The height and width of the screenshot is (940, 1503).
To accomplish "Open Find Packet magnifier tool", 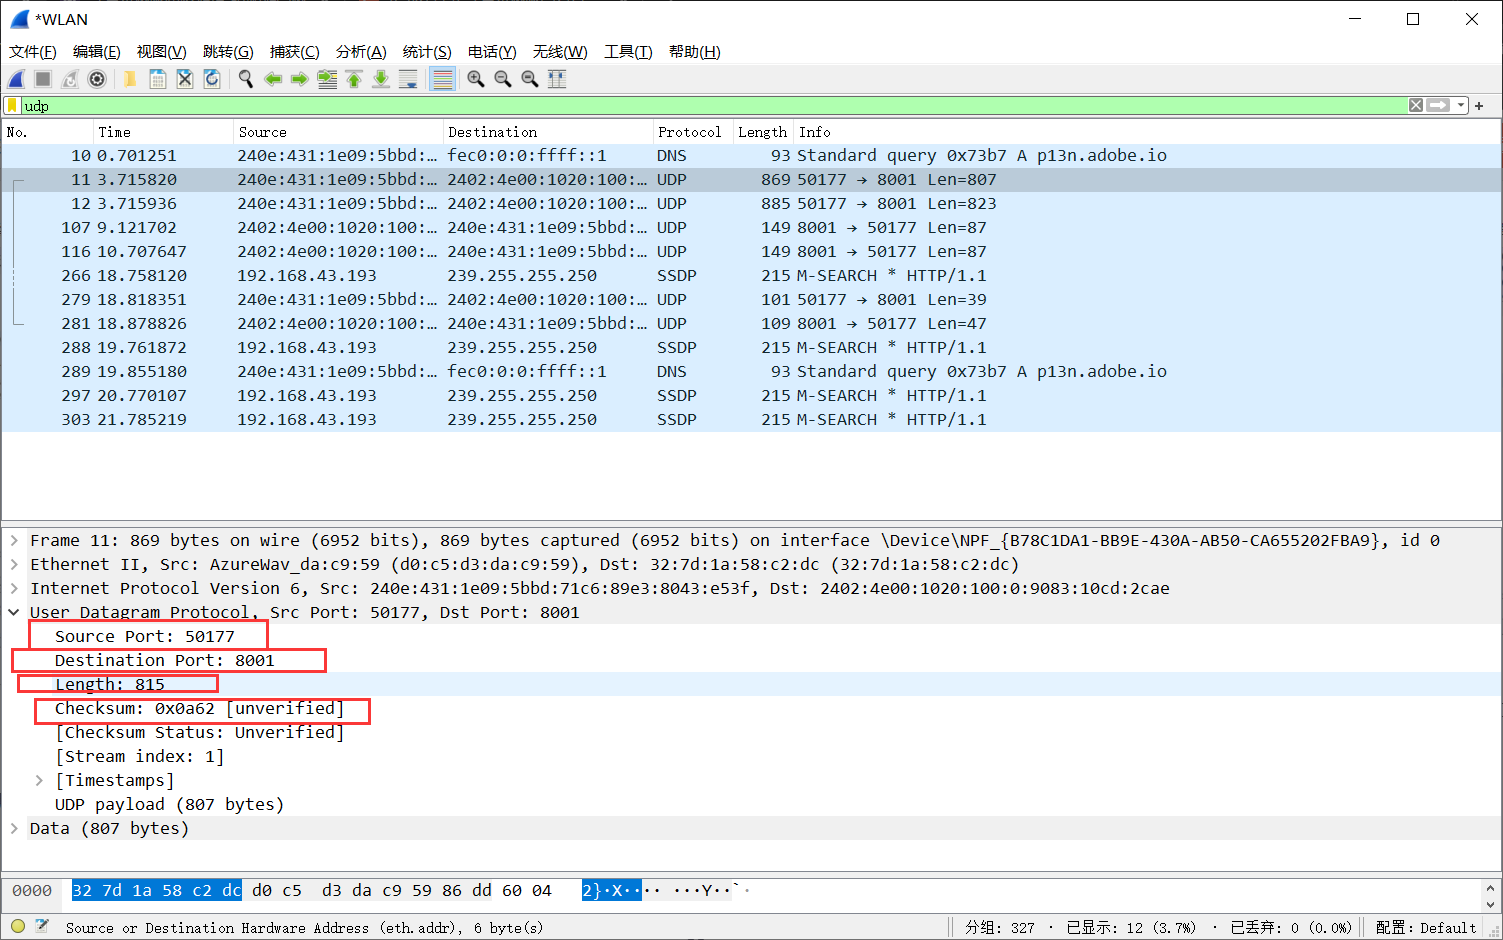I will tap(245, 79).
